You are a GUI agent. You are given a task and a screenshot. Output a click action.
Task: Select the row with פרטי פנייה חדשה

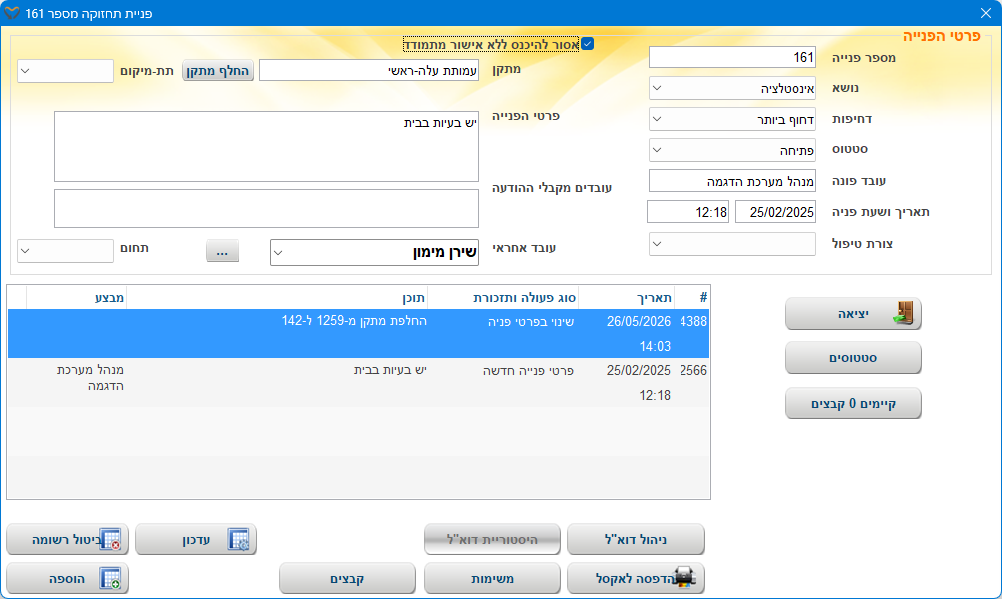pos(358,382)
